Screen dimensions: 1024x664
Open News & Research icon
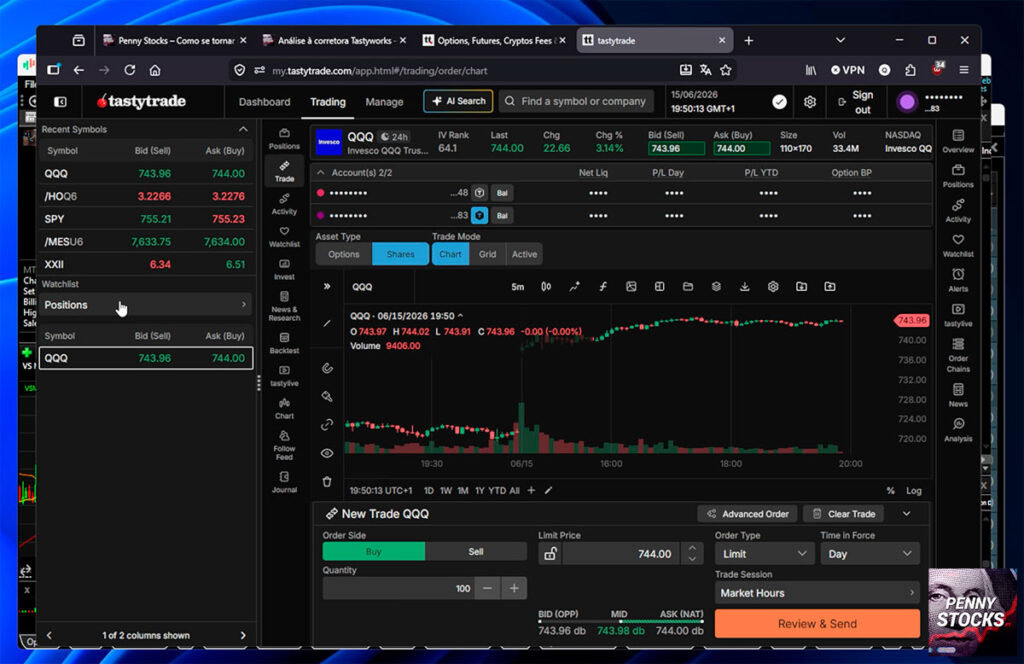[284, 306]
